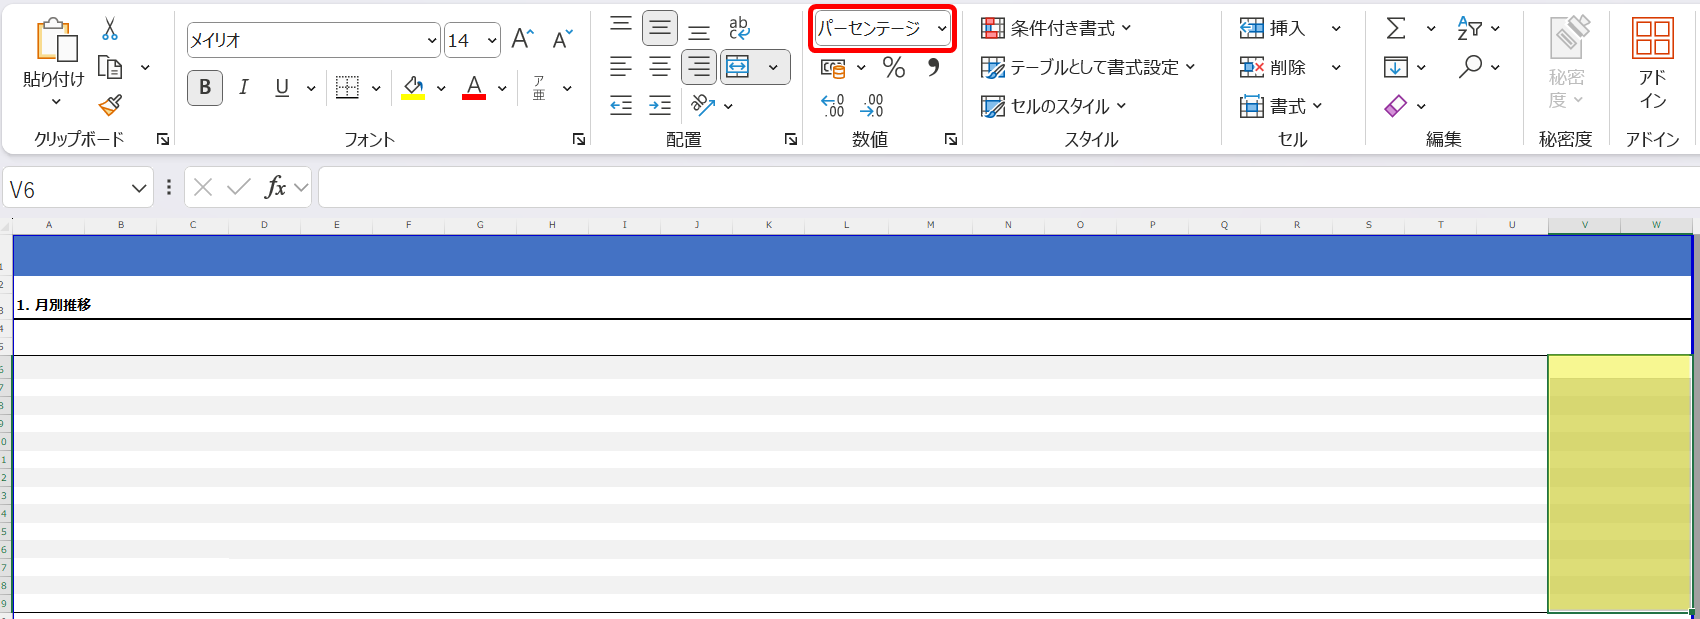Expand the Name Box dropdown showing V6
1700x619 pixels.
pyautogui.click(x=138, y=188)
